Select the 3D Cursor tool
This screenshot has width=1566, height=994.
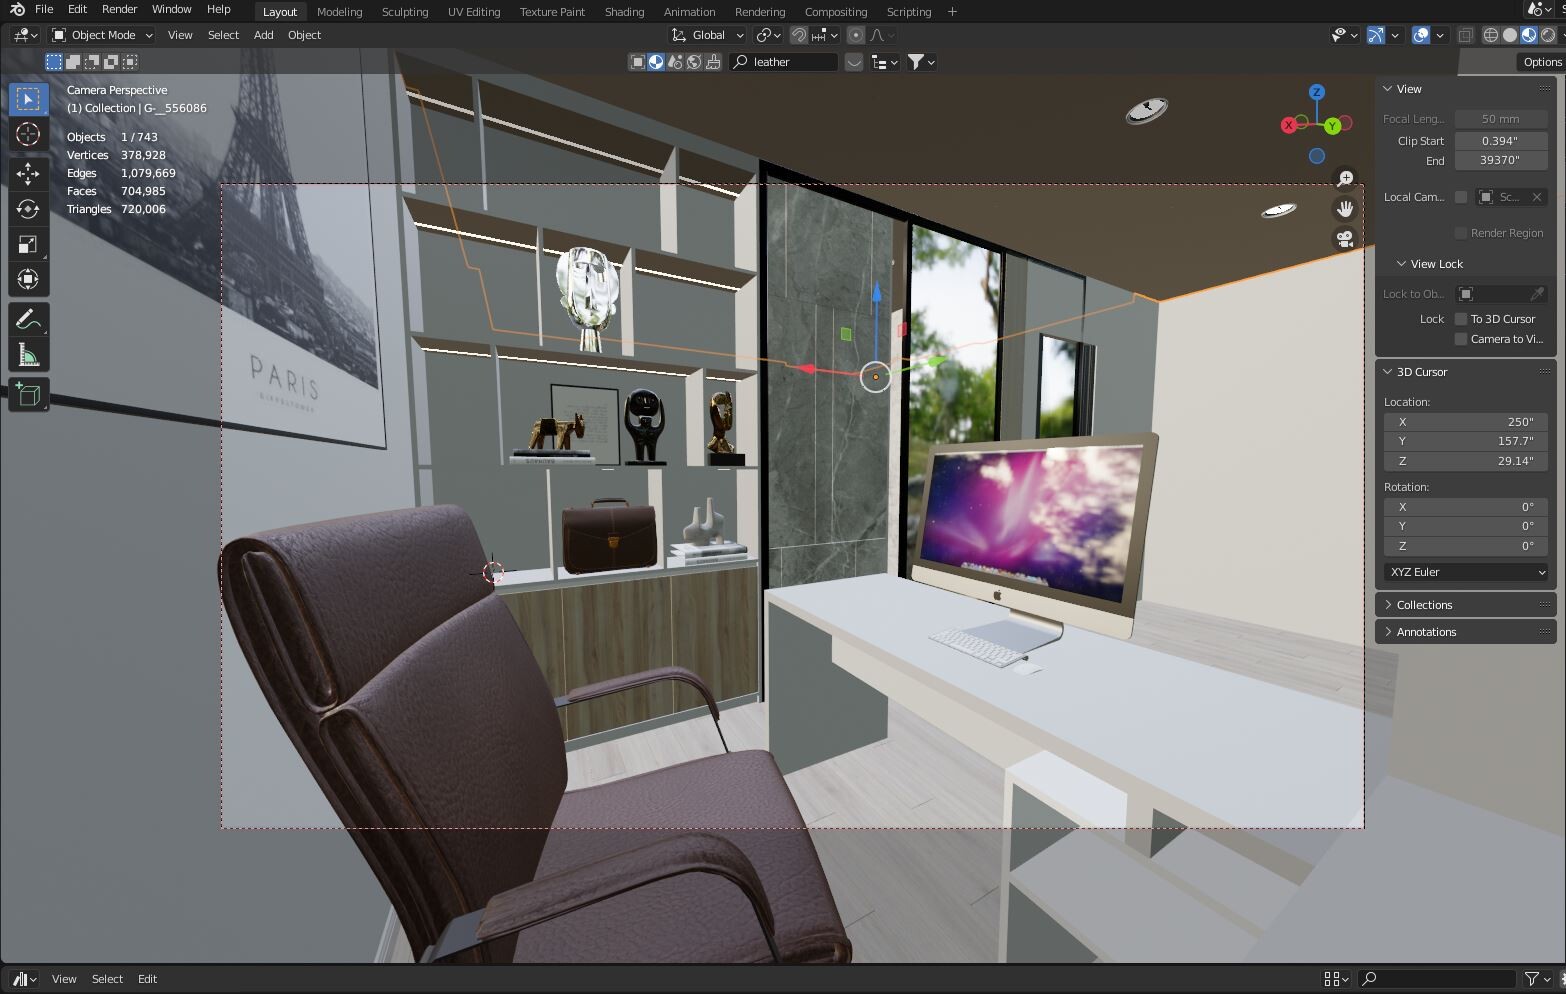coord(27,133)
